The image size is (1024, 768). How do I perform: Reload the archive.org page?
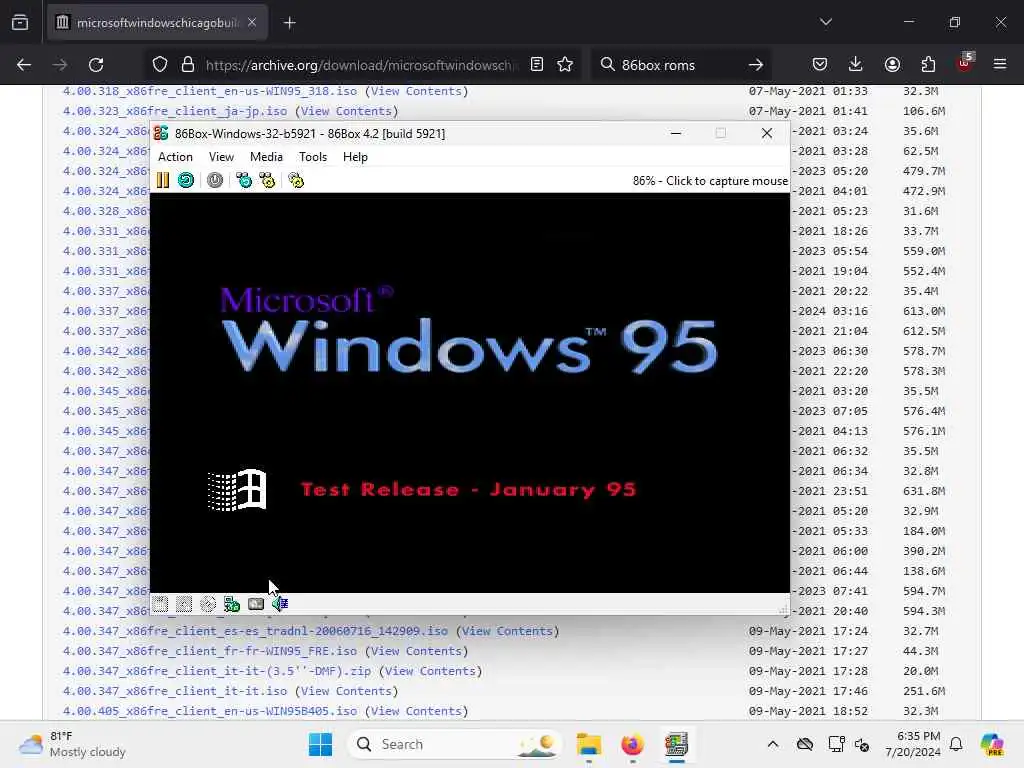point(96,65)
